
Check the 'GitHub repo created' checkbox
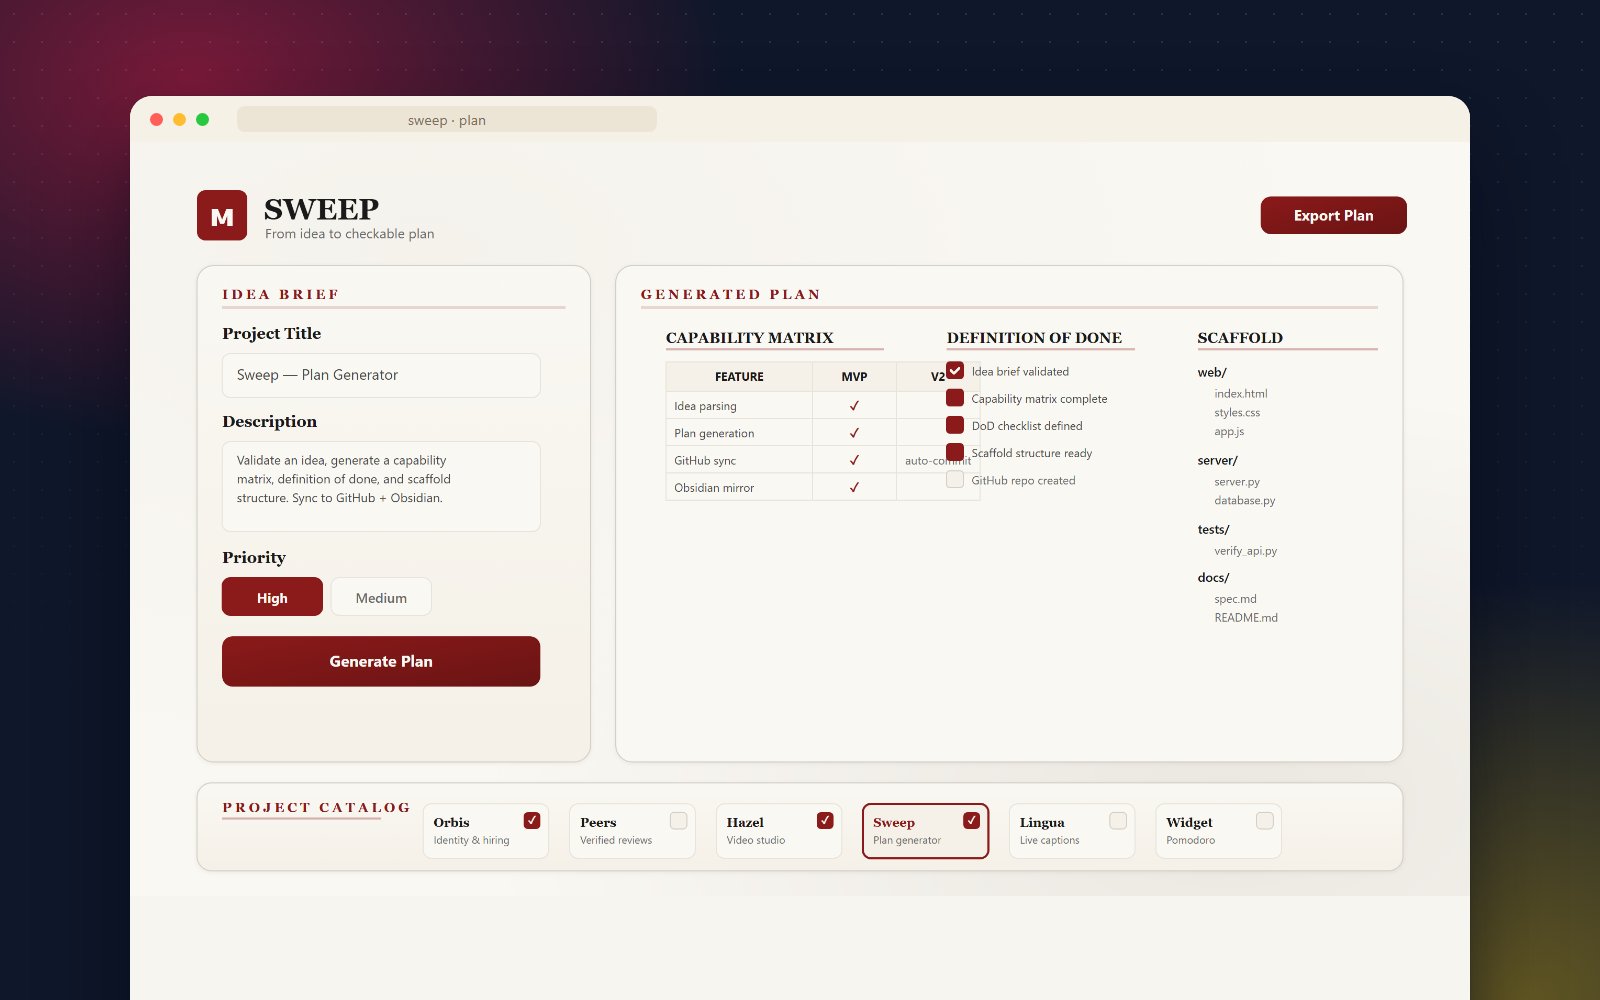coord(955,480)
